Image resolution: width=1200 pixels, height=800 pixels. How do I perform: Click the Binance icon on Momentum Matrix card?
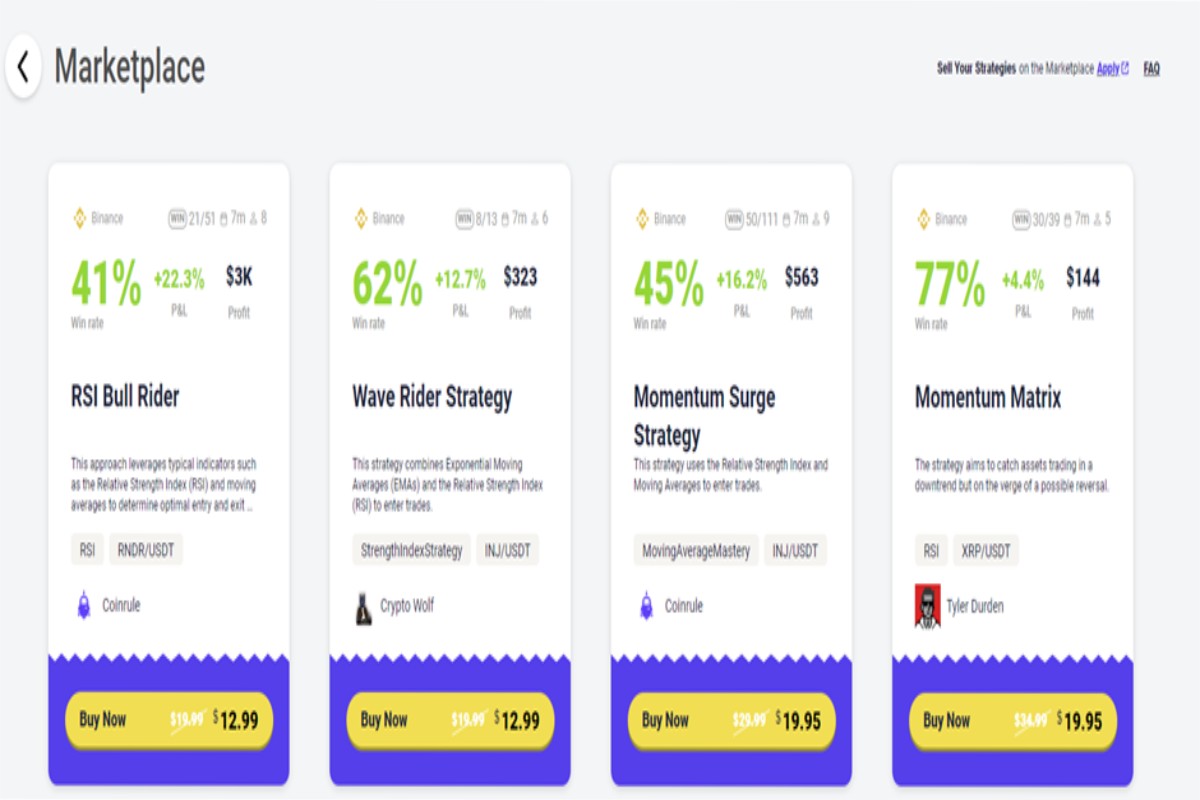[922, 218]
